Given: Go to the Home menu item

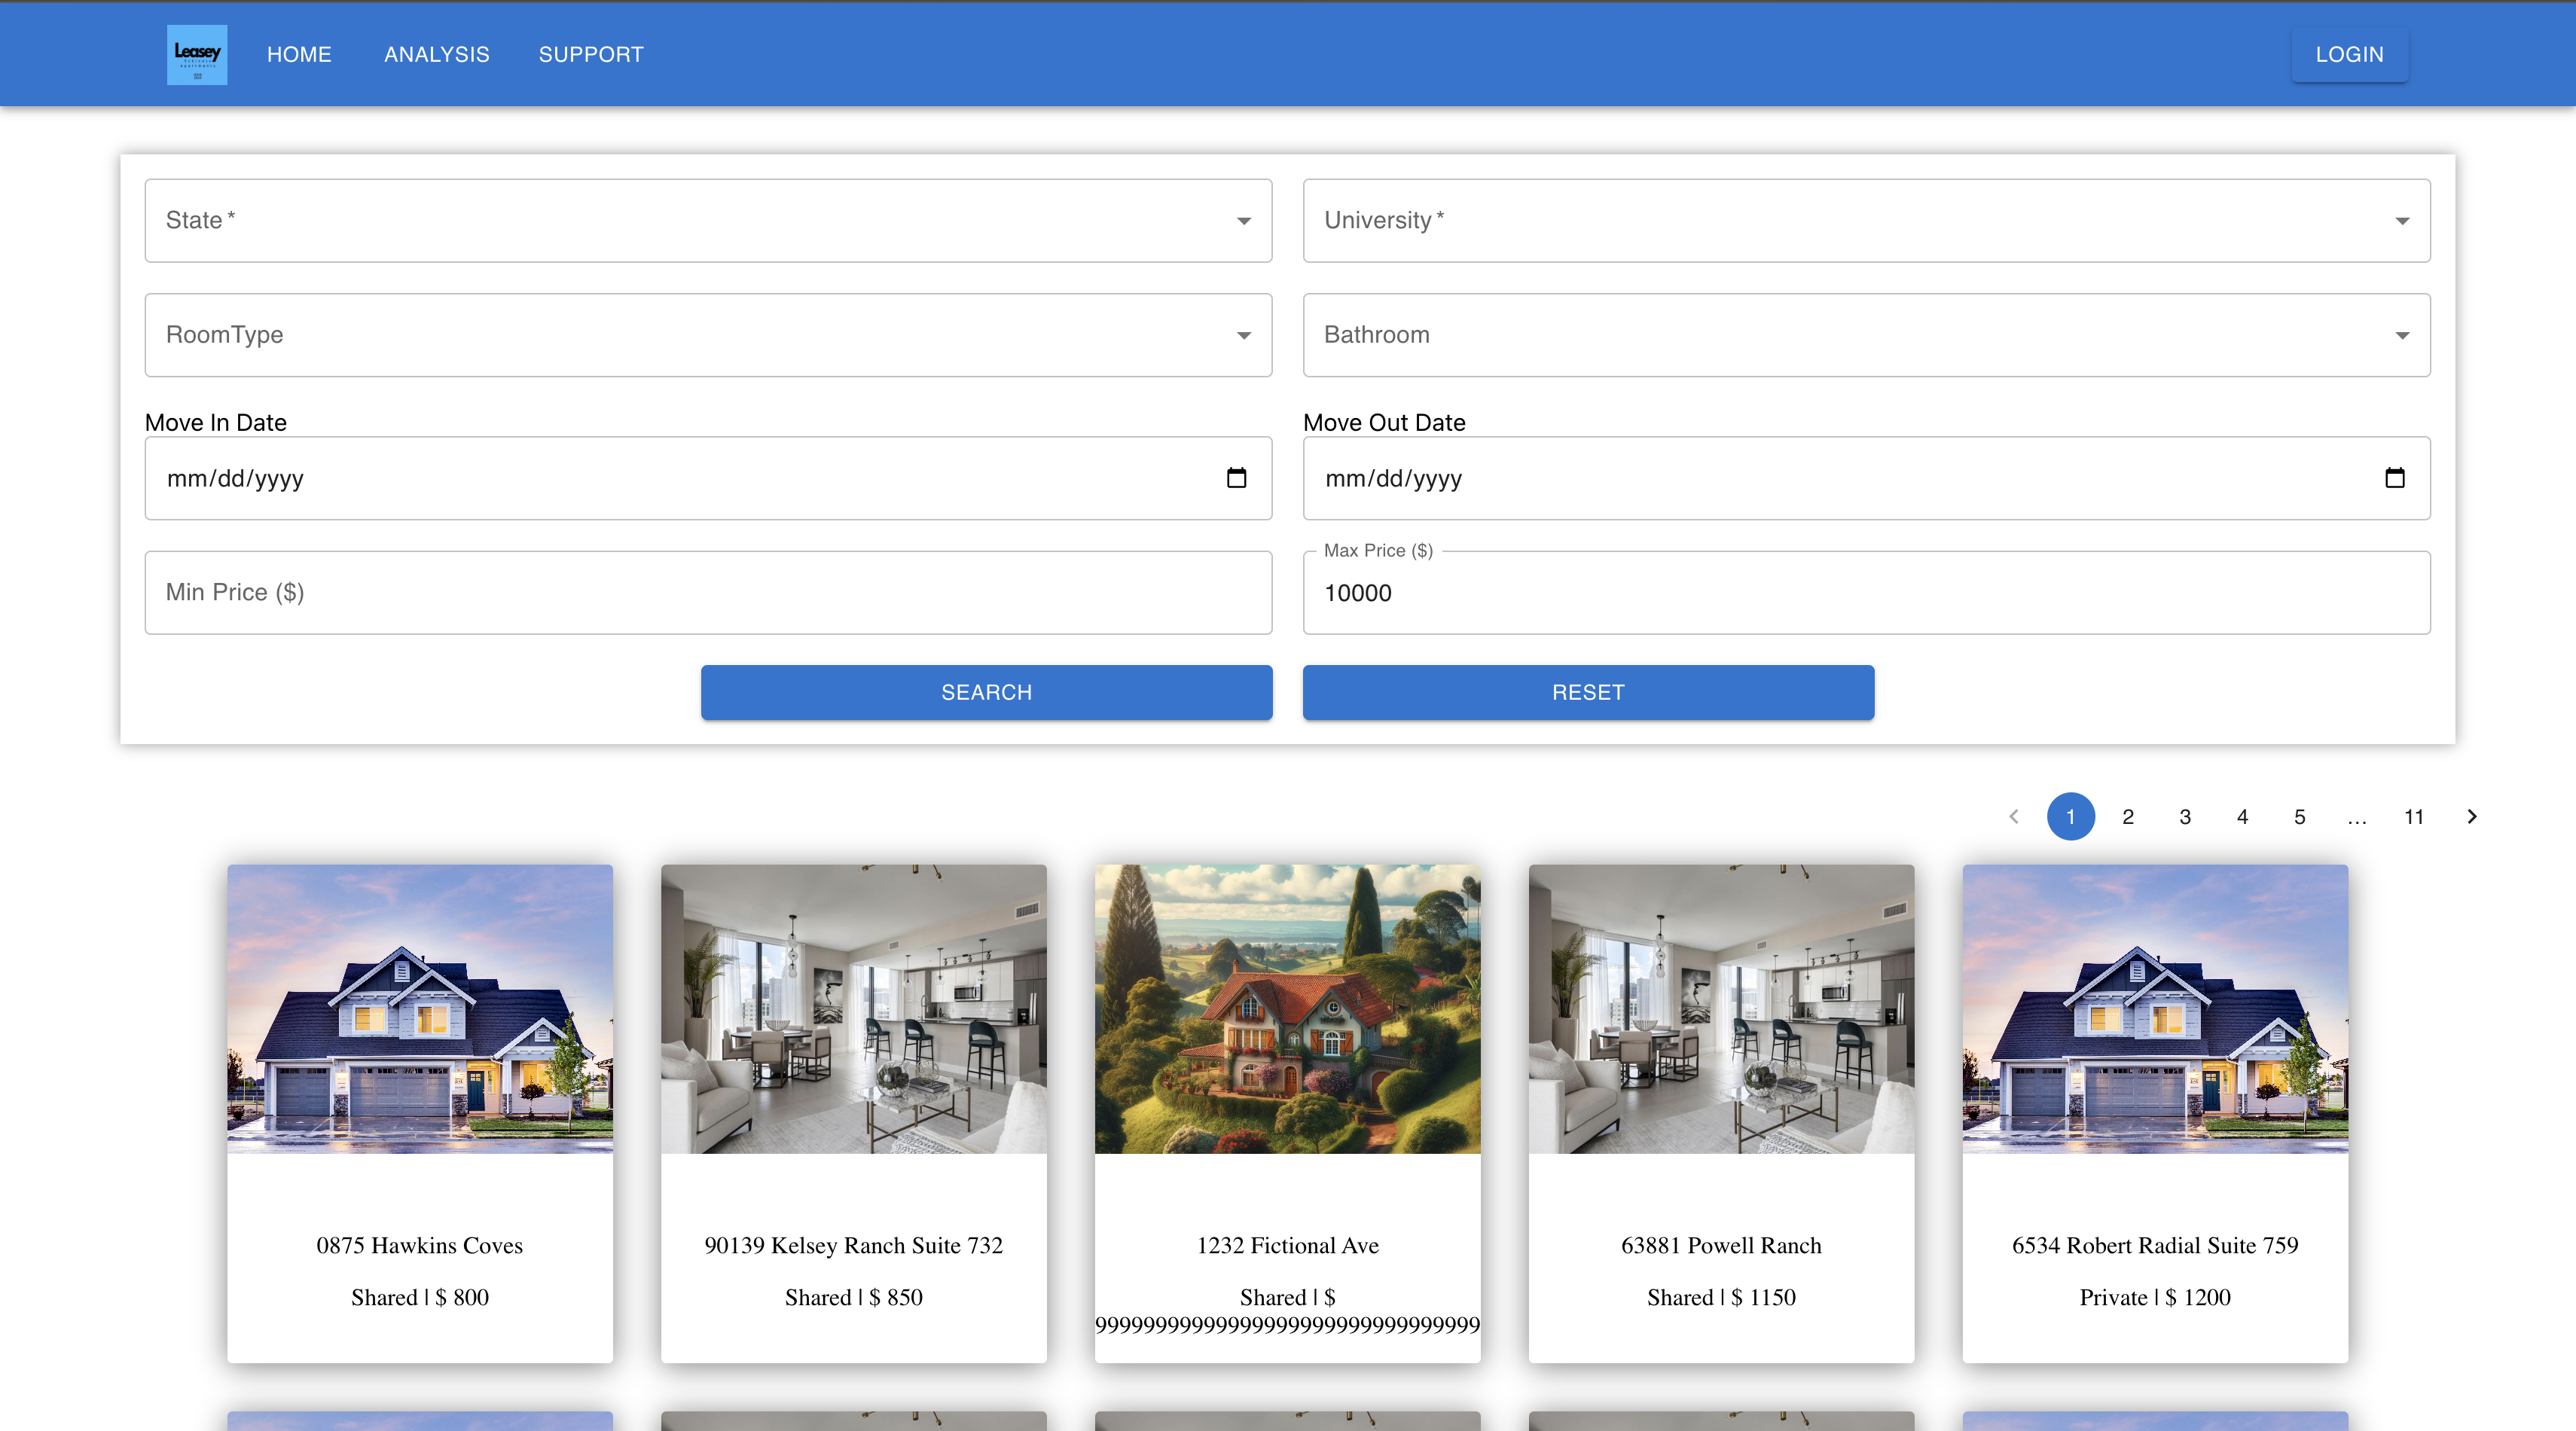Looking at the screenshot, I should click(x=299, y=55).
